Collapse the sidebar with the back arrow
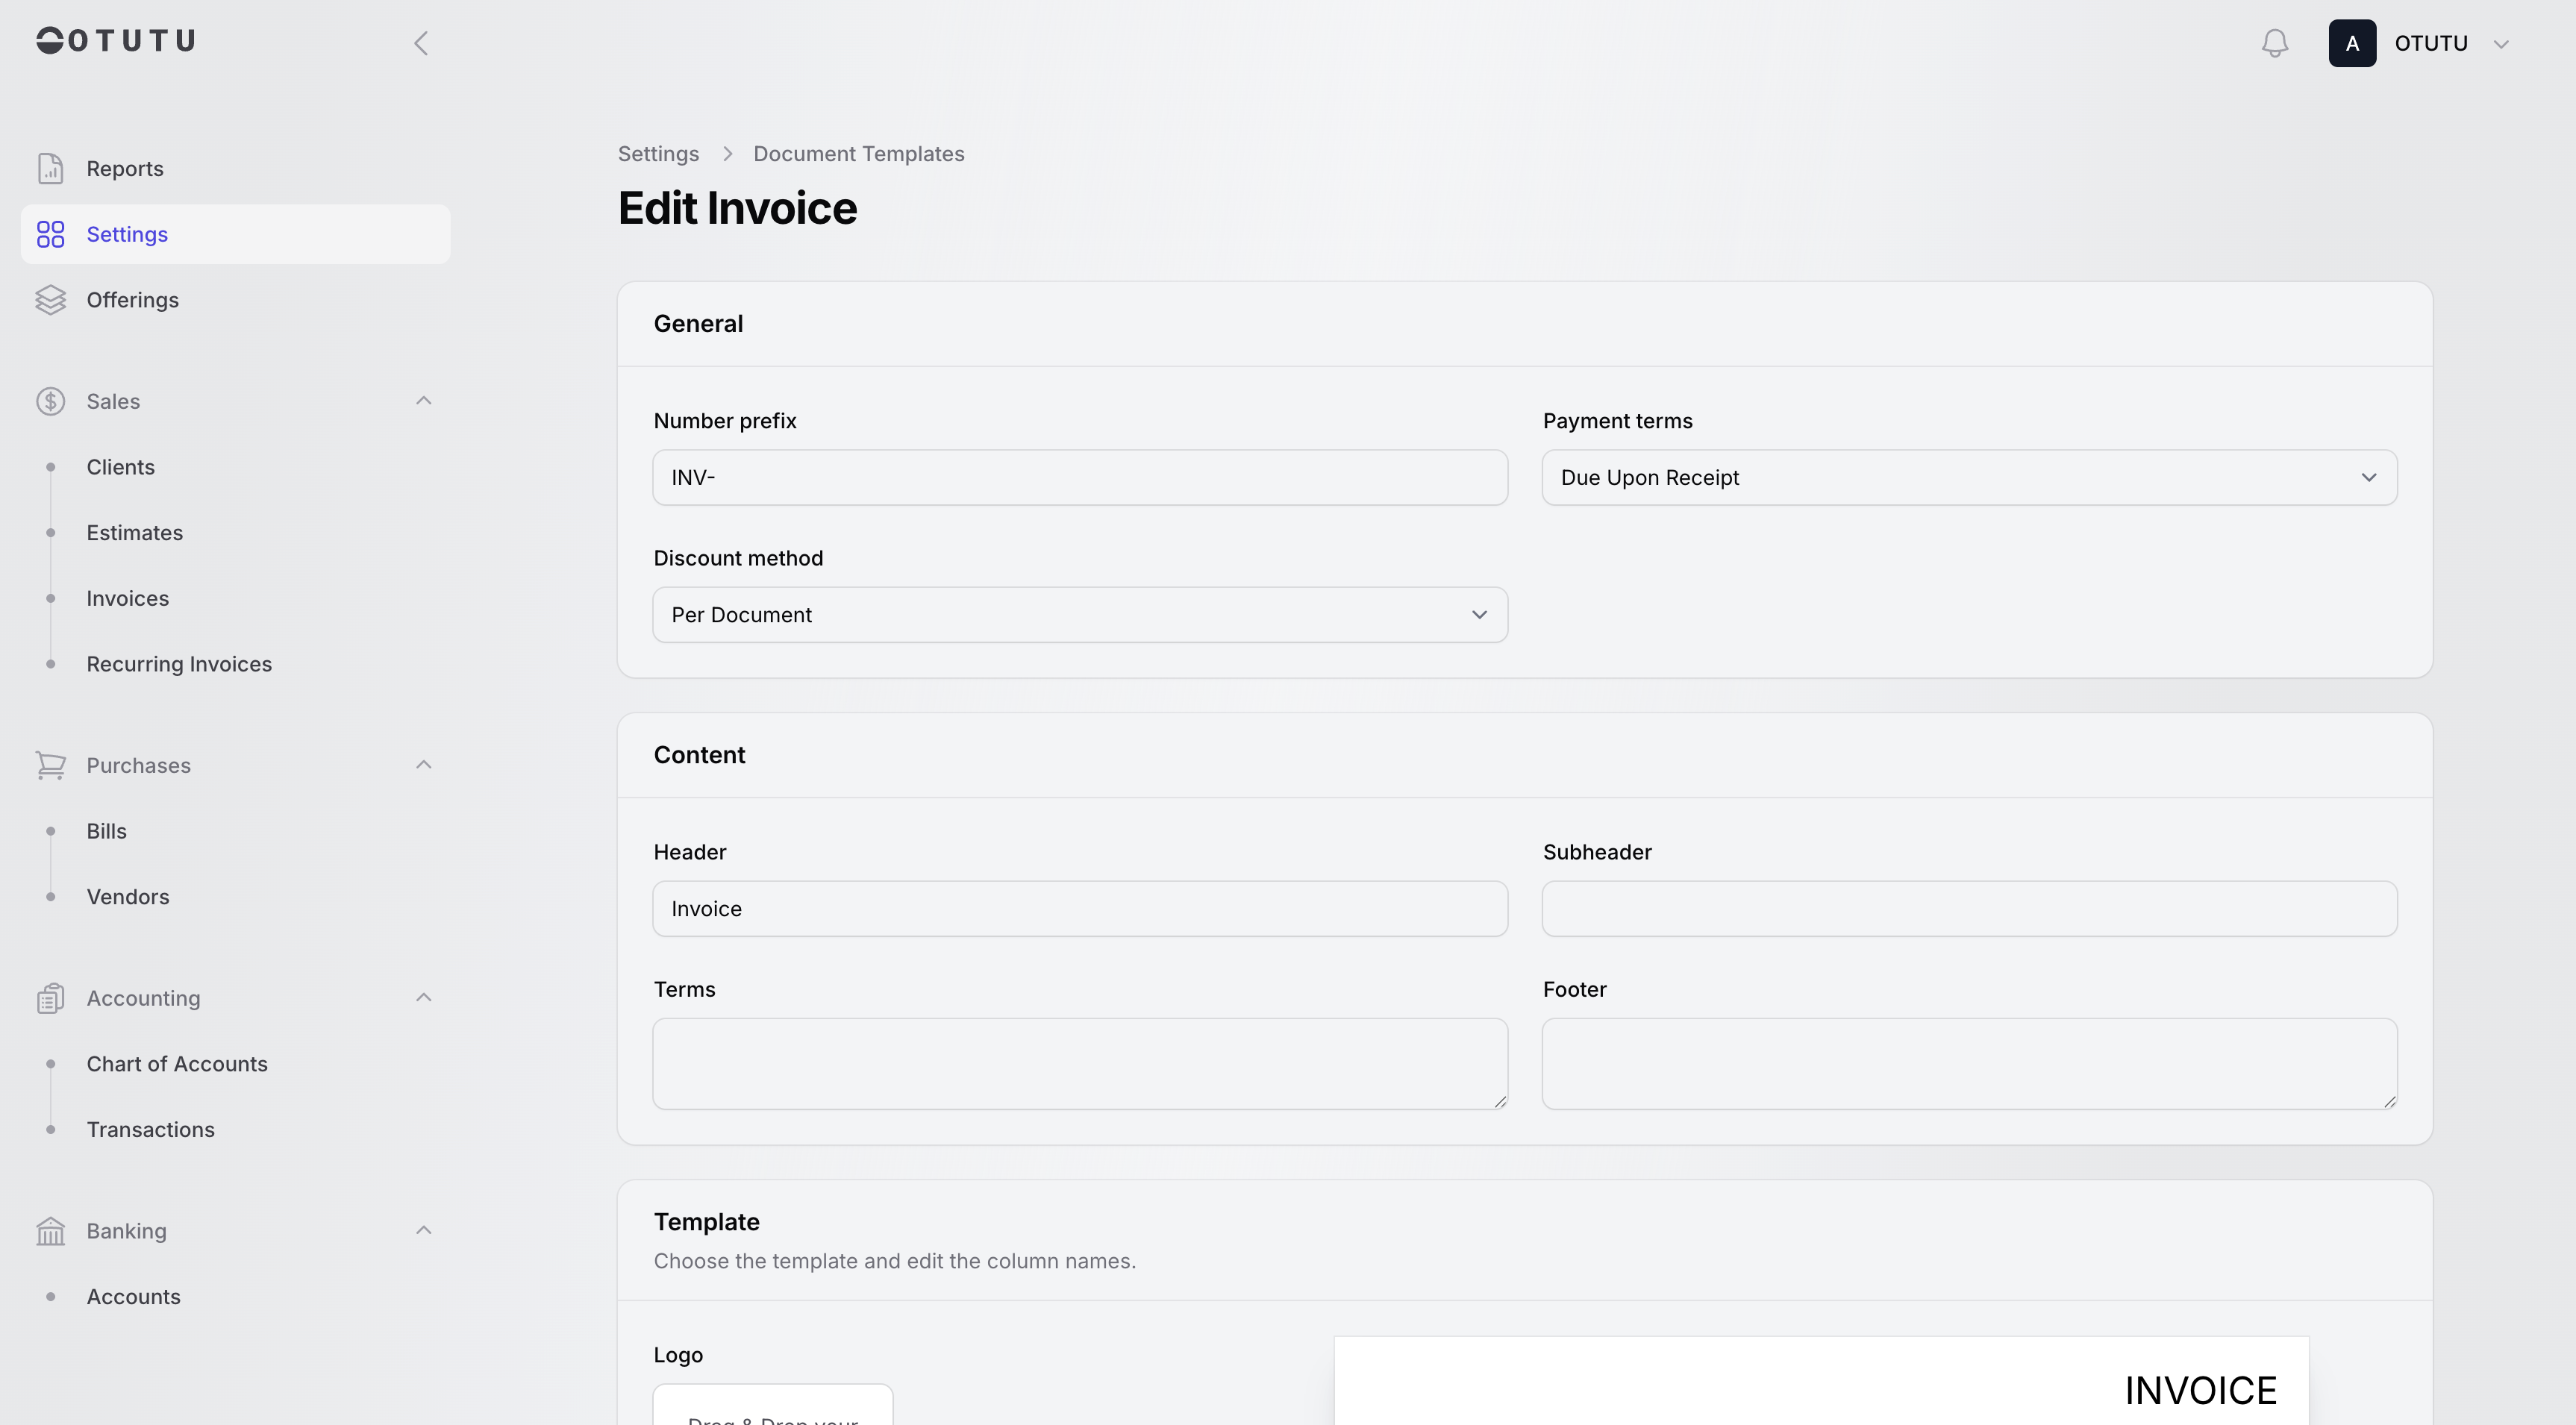 pos(421,43)
